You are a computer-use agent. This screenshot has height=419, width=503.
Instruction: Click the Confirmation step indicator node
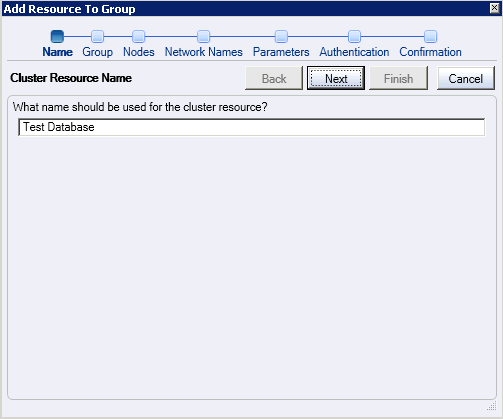coord(430,36)
